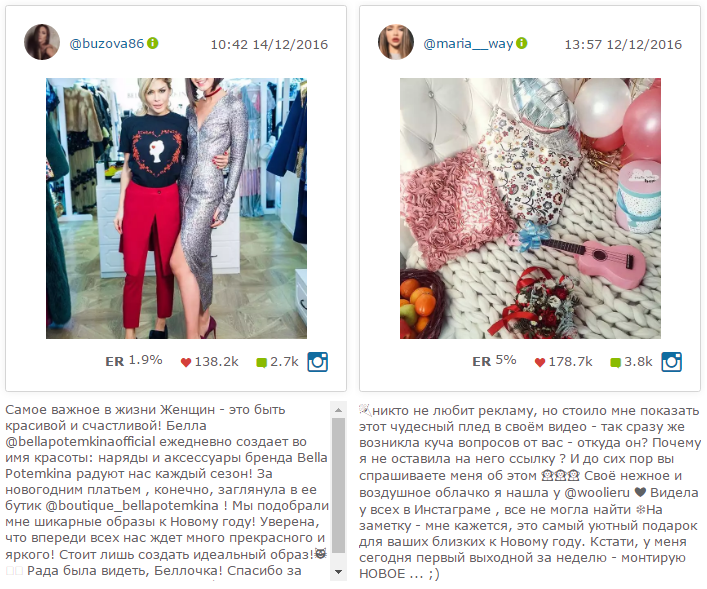Open the boutique photo of two women
The image size is (707, 589).
pos(176,208)
